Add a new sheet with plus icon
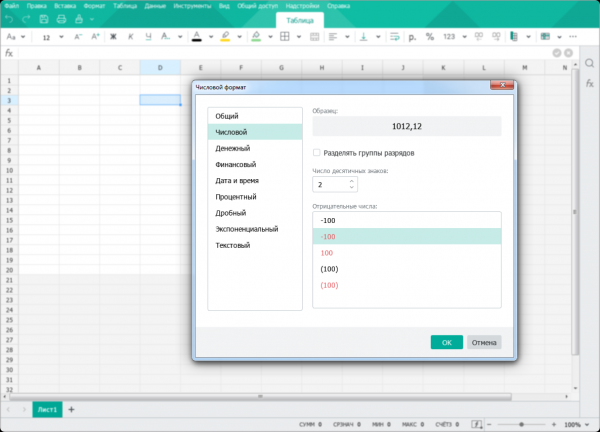This screenshot has width=600, height=432. tap(71, 410)
